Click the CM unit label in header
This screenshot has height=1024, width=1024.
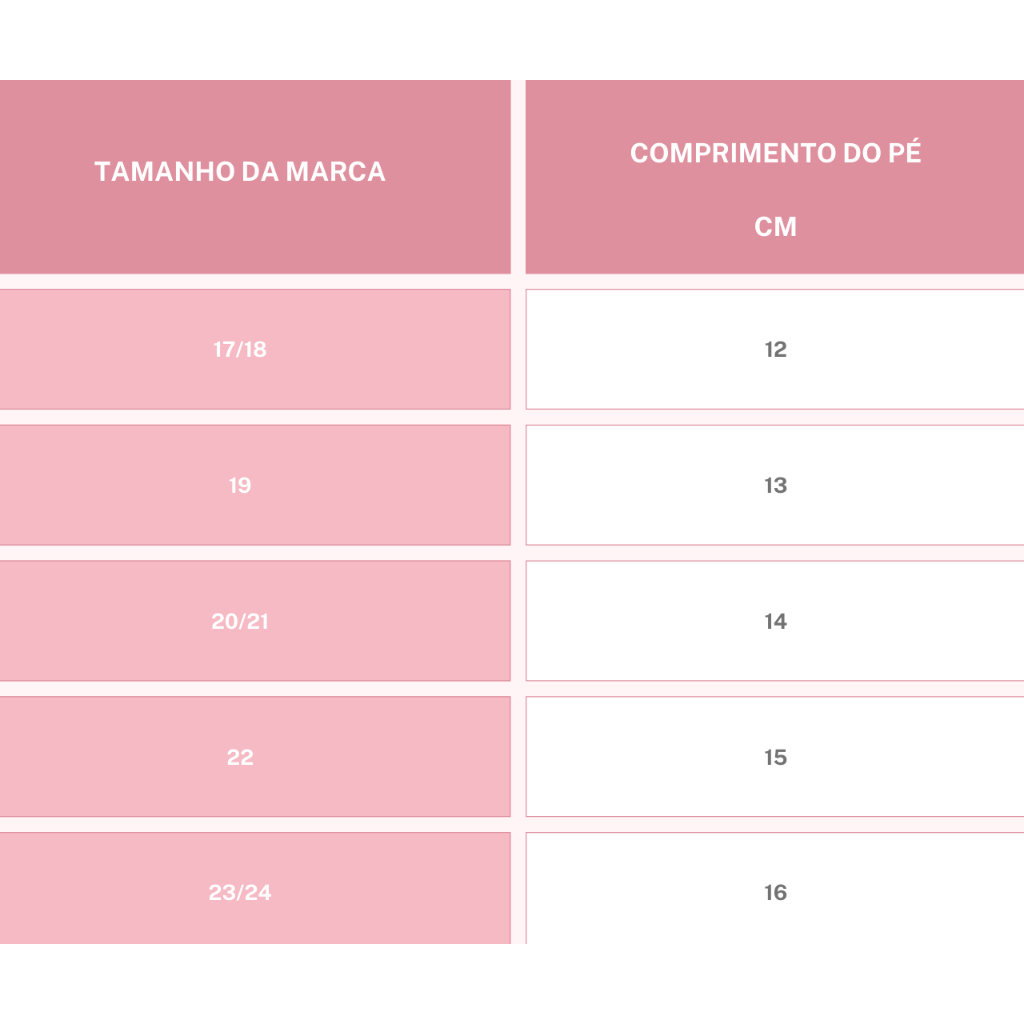click(775, 227)
